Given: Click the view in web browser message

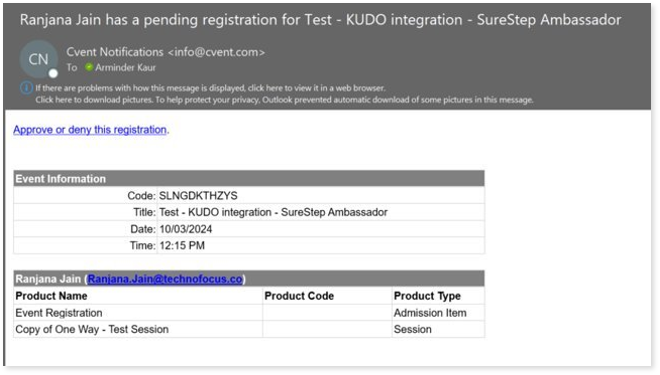Looking at the screenshot, I should [x=210, y=88].
